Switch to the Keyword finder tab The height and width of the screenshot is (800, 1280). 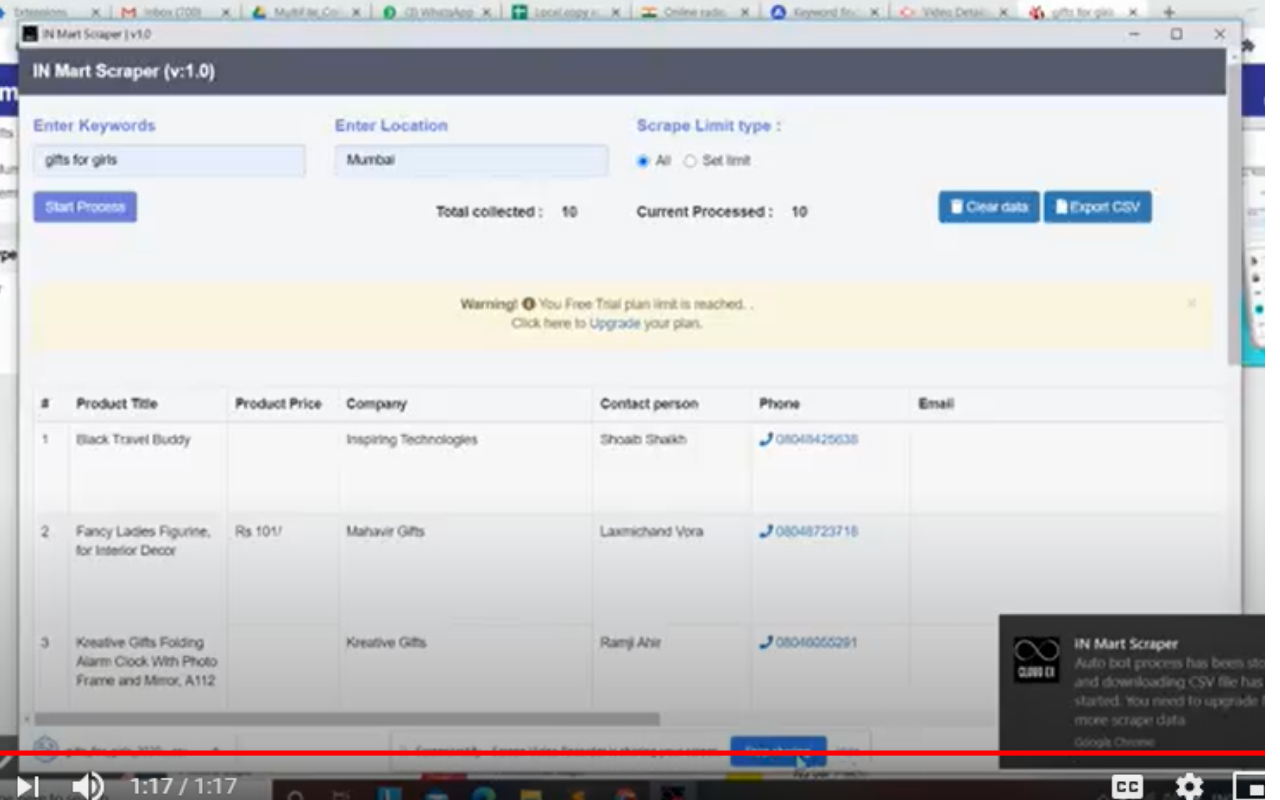pos(825,13)
